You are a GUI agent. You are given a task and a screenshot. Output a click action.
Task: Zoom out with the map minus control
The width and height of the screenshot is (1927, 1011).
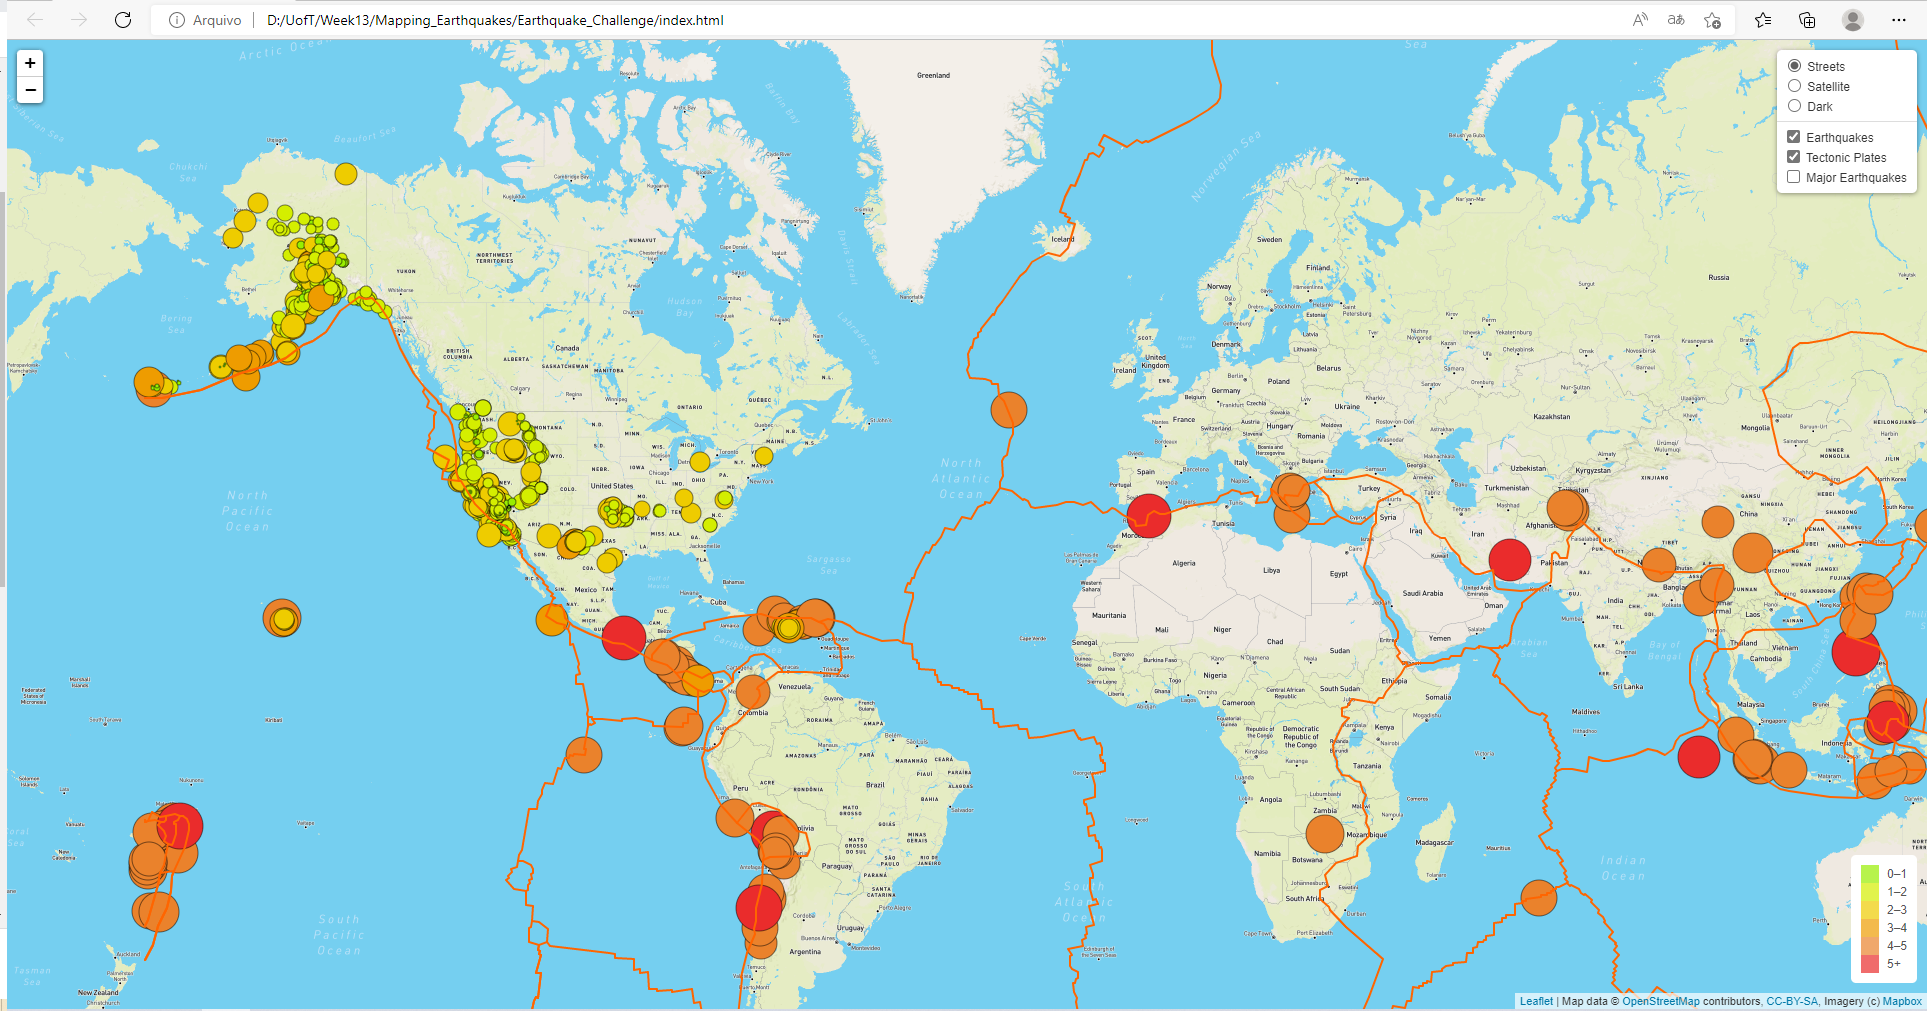(x=30, y=90)
